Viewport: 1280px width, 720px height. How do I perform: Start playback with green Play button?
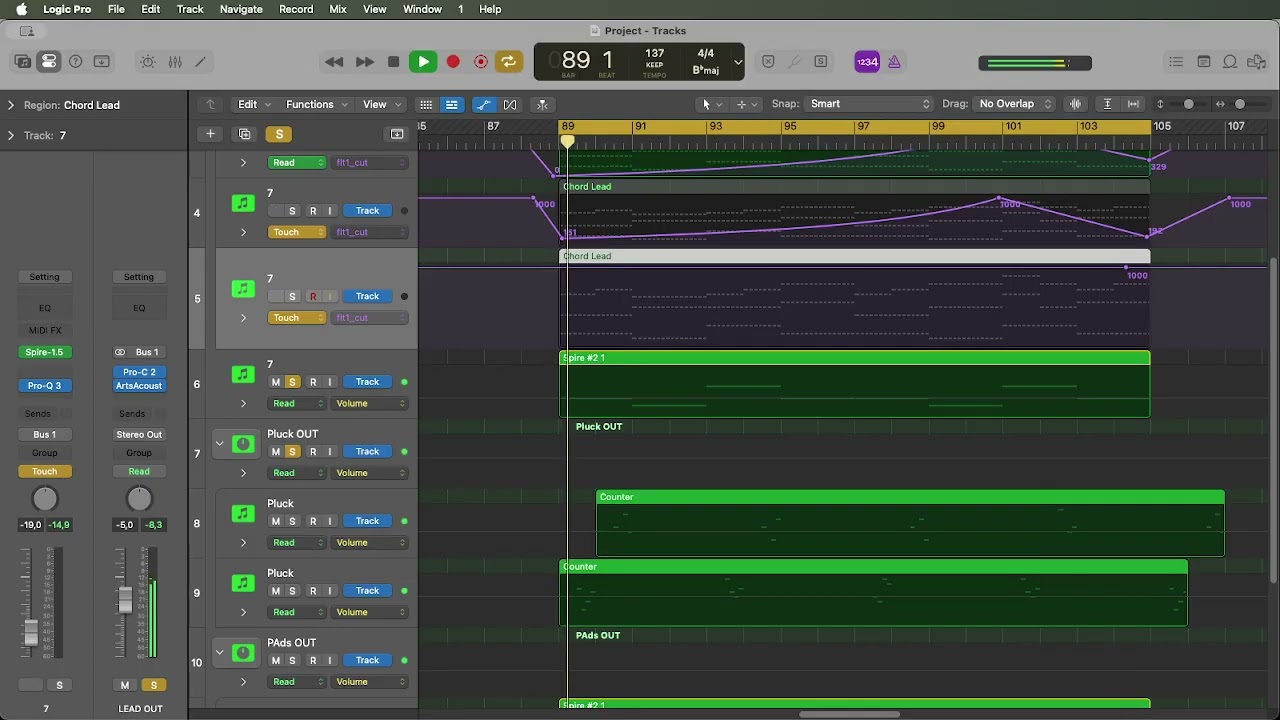[x=423, y=62]
